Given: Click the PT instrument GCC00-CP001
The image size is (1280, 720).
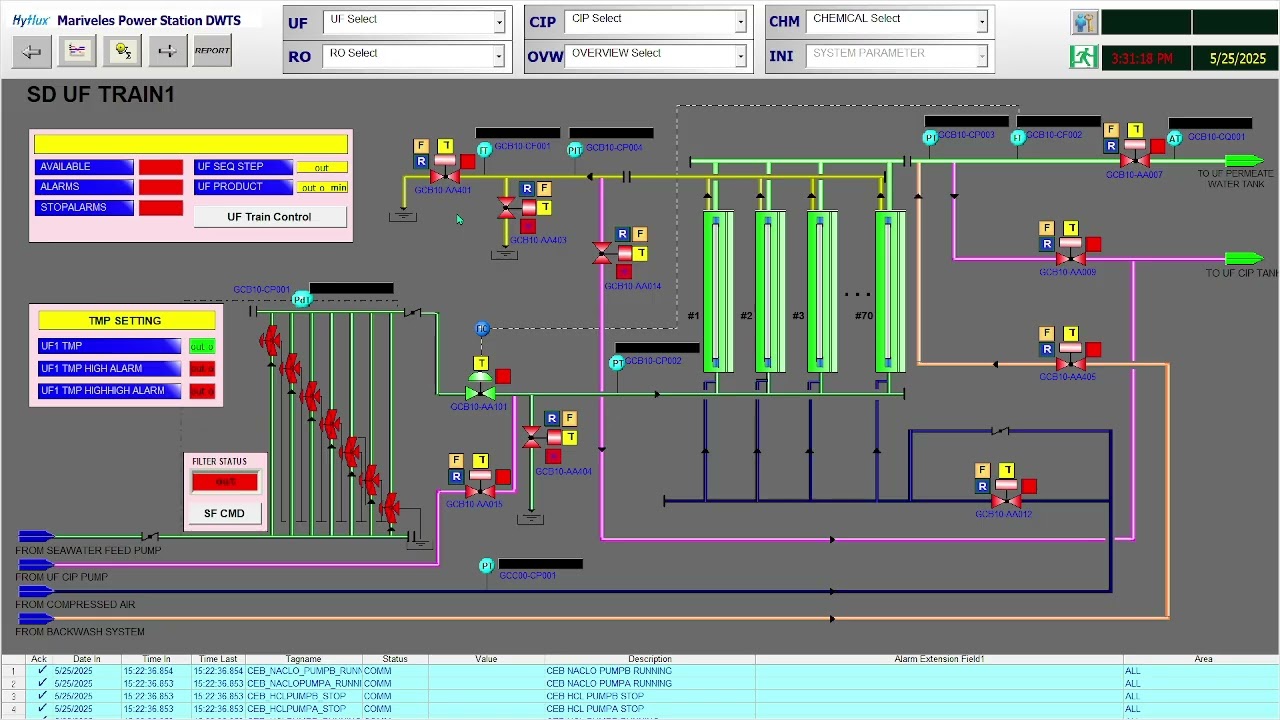Looking at the screenshot, I should pyautogui.click(x=486, y=566).
